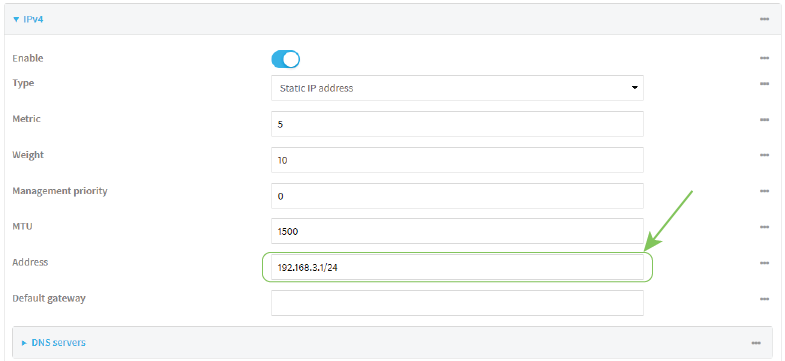The width and height of the screenshot is (785, 361).
Task: Collapse the IPv4 section
Action: point(31,20)
